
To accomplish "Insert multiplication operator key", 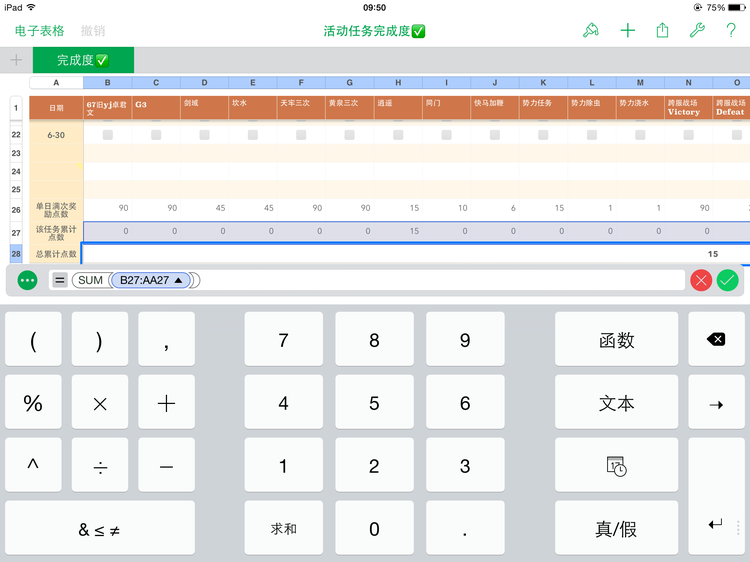I will (x=100, y=402).
